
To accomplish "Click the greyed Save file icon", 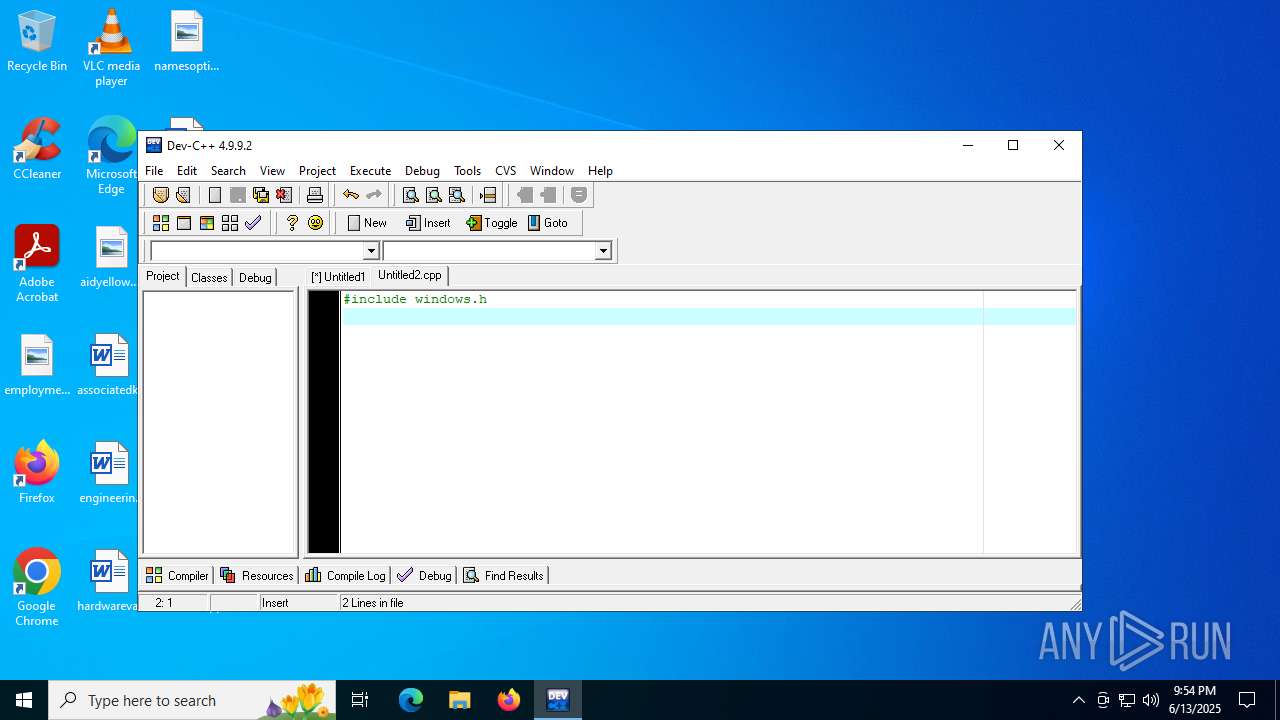I will click(x=238, y=195).
